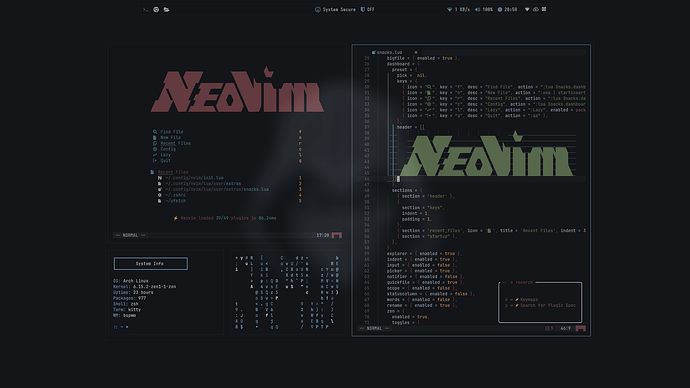Select Find File on the Neovim dashboard
This screenshot has height=388, width=690.
[x=172, y=132]
